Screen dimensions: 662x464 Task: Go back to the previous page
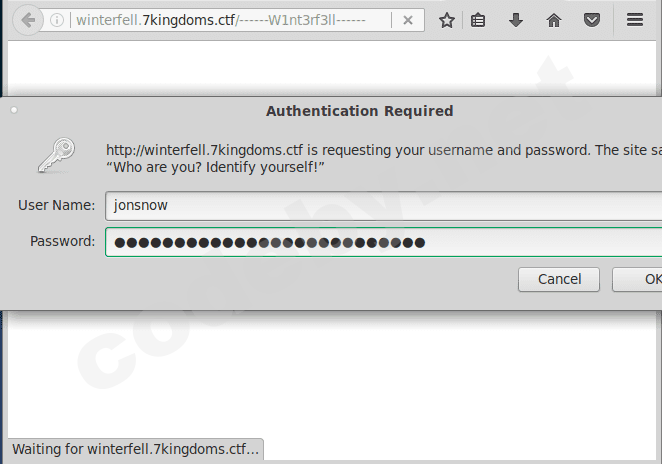[27, 20]
